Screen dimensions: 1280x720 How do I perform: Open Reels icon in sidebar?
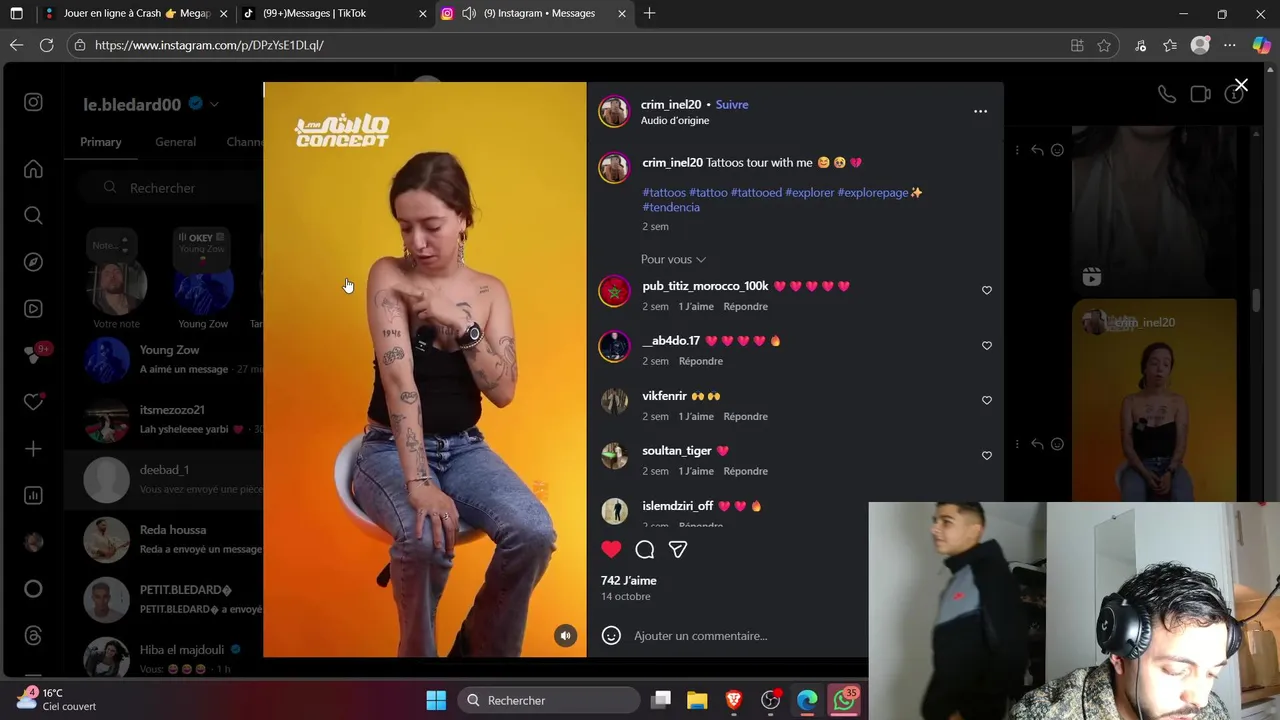coord(33,309)
